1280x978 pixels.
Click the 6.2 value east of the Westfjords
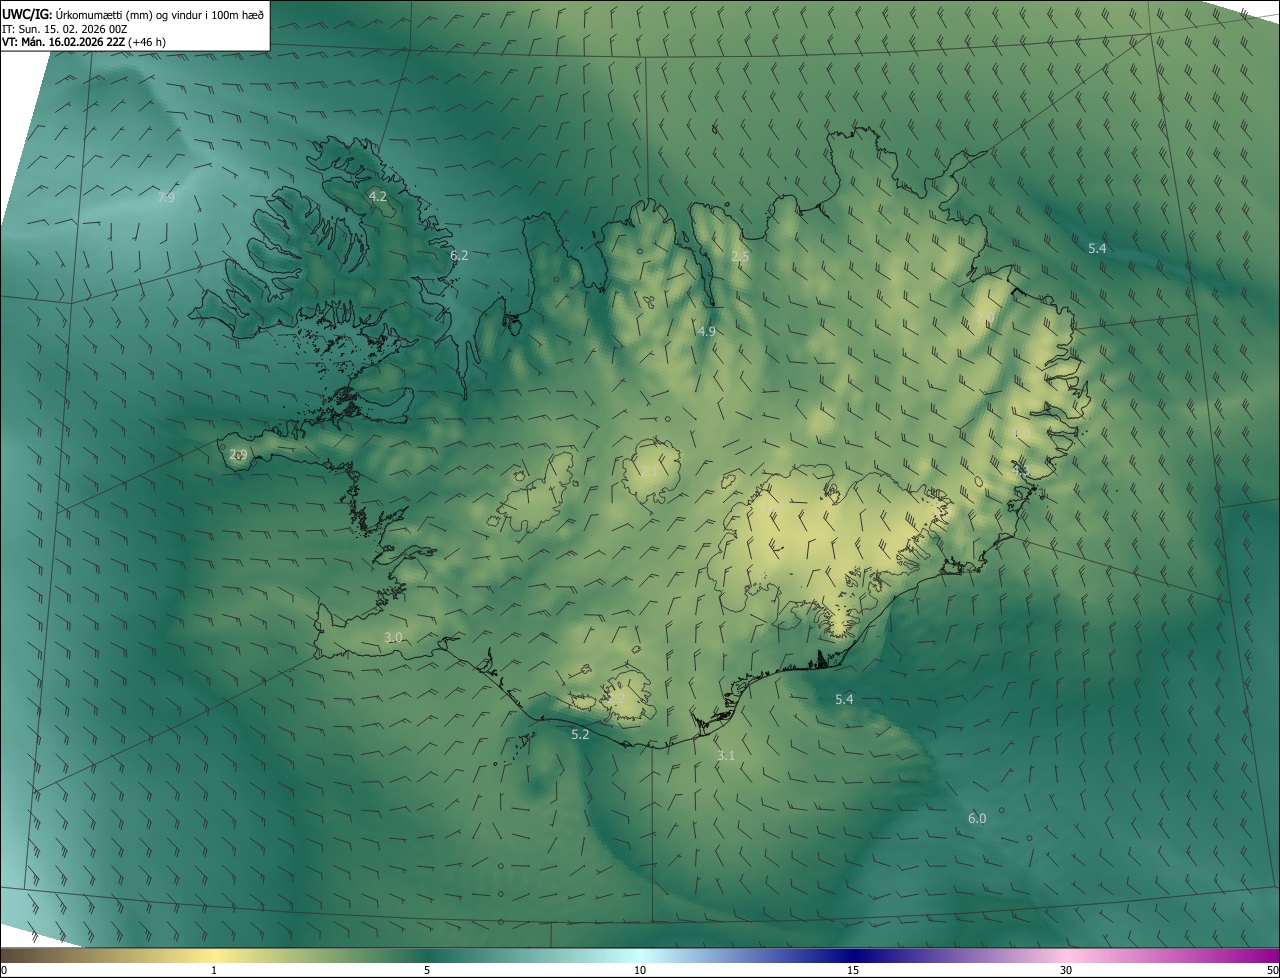click(459, 256)
